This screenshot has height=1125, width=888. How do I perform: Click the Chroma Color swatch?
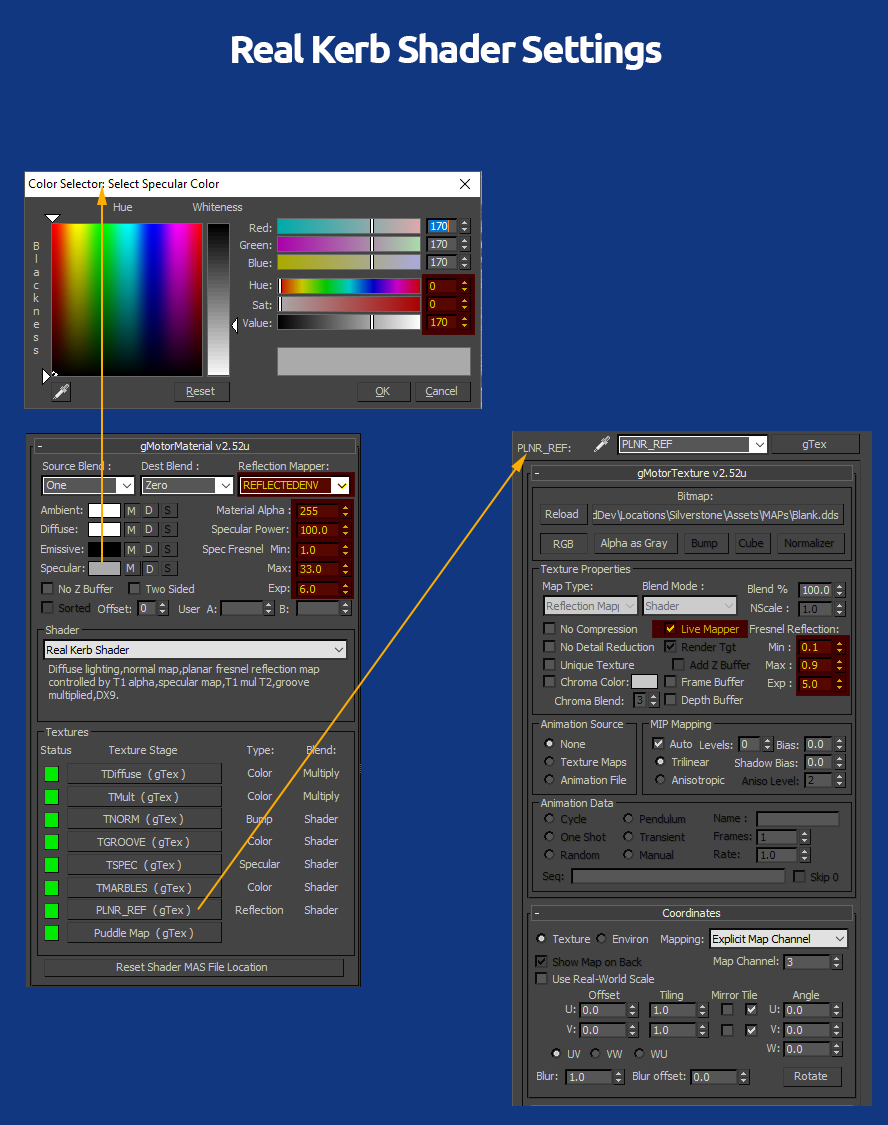click(x=644, y=682)
